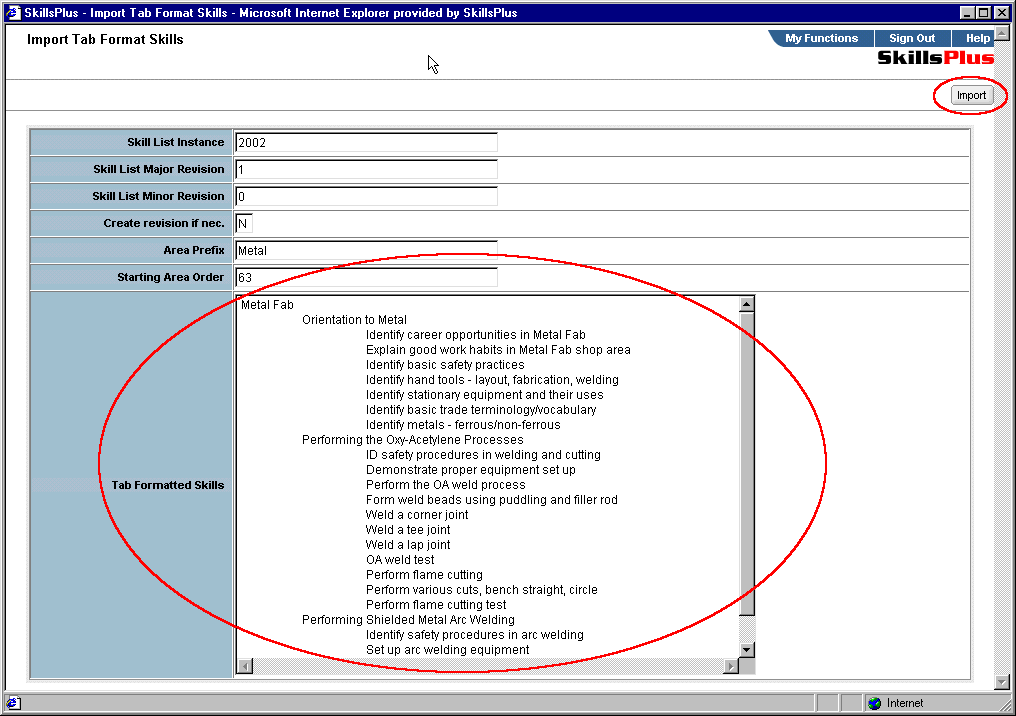The width and height of the screenshot is (1016, 716).
Task: Click the Create revision if nec. field
Action: (244, 224)
